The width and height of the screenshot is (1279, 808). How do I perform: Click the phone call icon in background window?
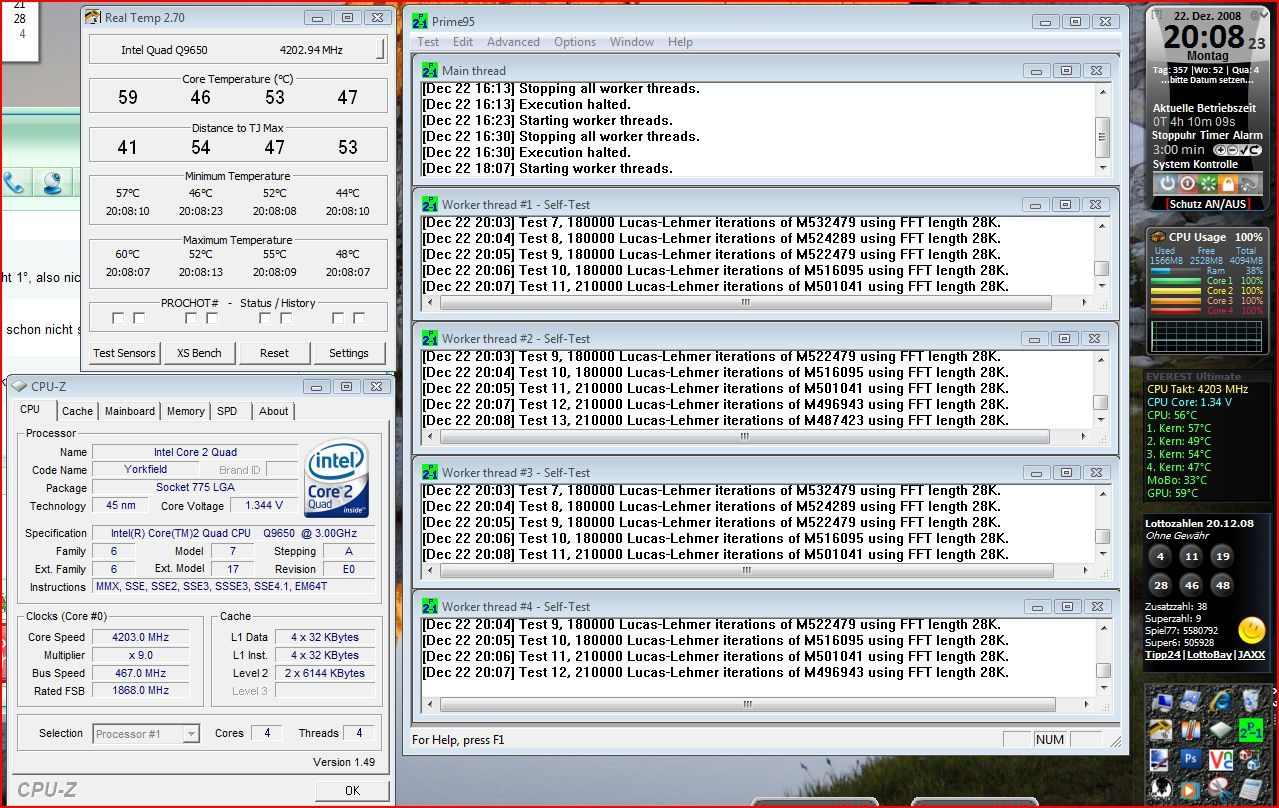[x=14, y=183]
